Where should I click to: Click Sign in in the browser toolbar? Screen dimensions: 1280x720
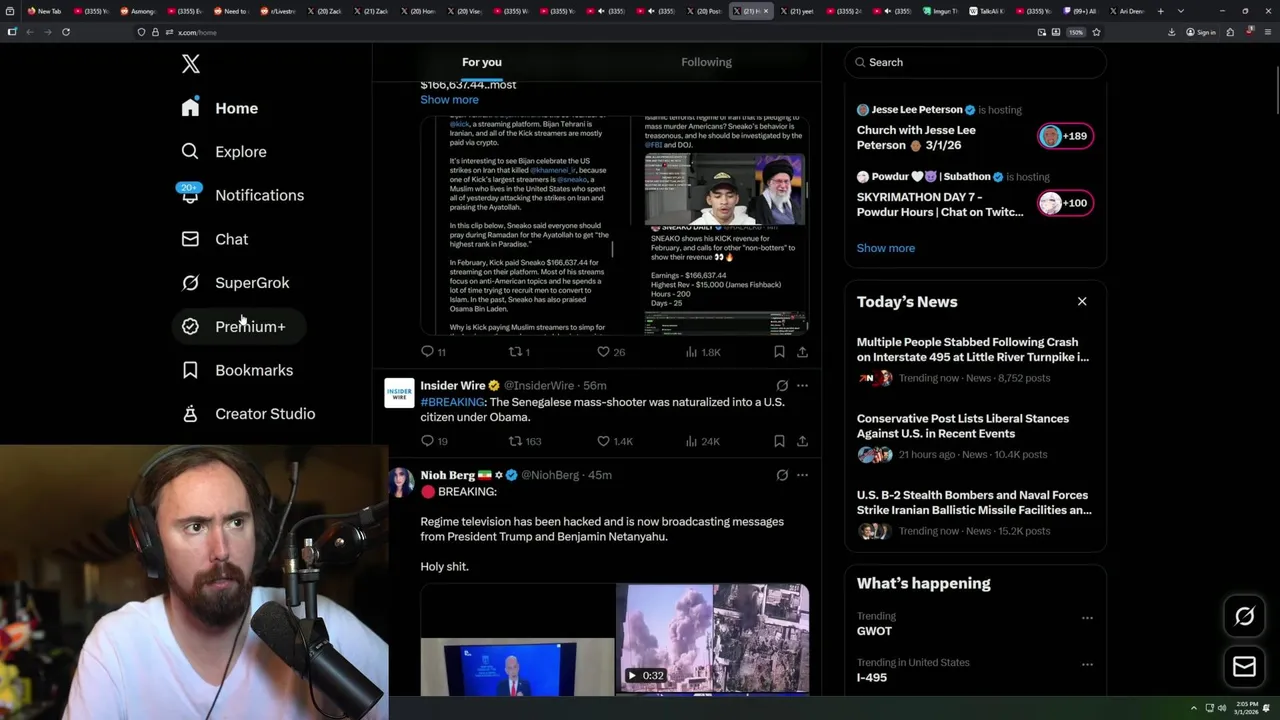1201,32
